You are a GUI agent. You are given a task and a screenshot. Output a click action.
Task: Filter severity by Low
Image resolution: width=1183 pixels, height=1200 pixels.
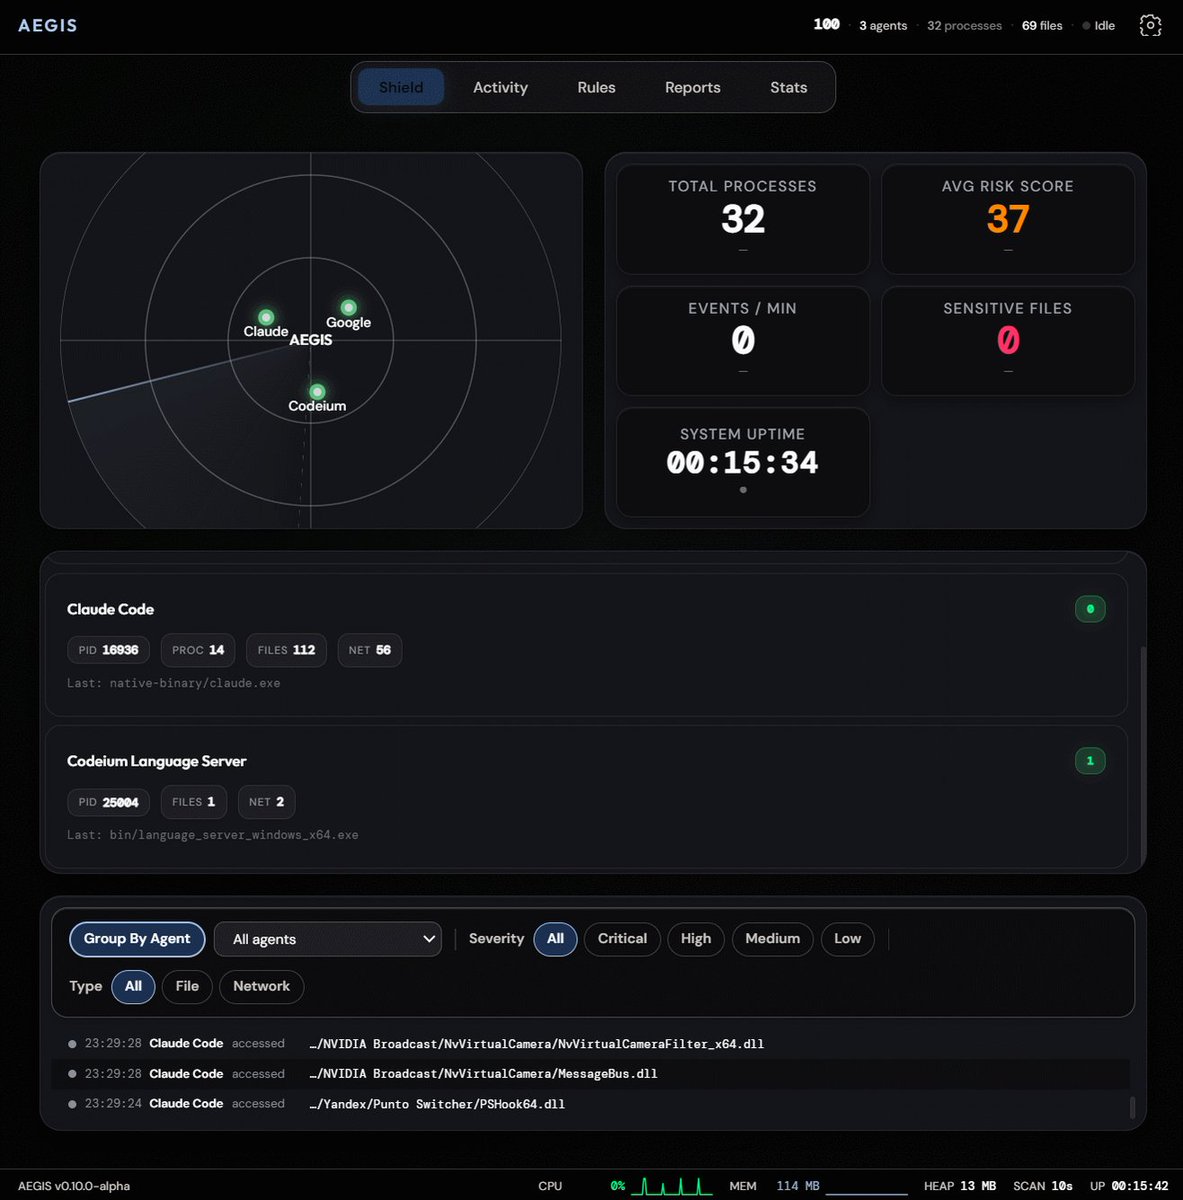tap(847, 939)
